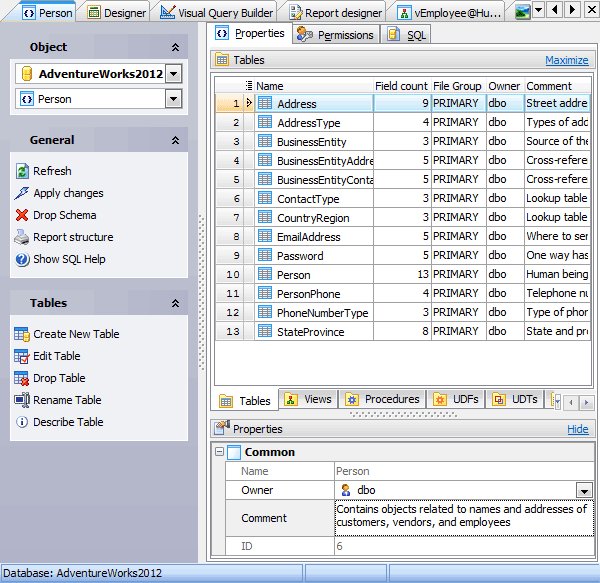Click windows list icon in tab bar

coord(522,11)
